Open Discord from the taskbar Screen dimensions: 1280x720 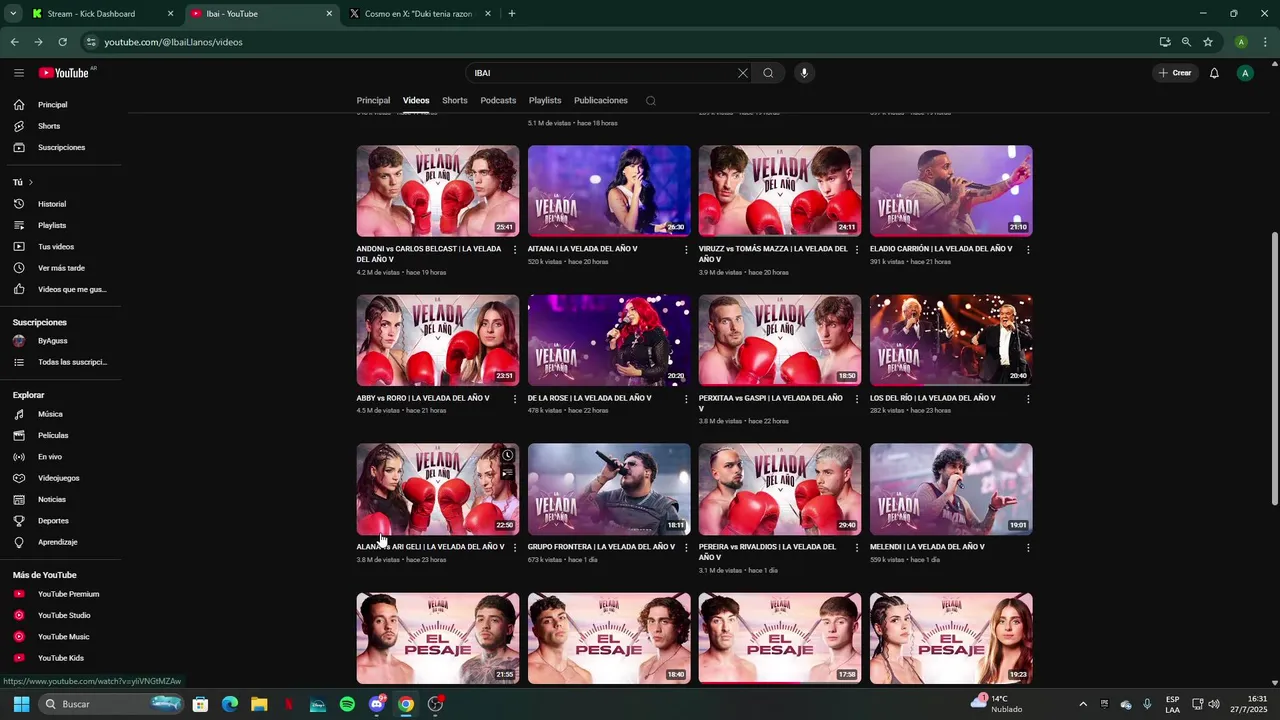pos(377,704)
